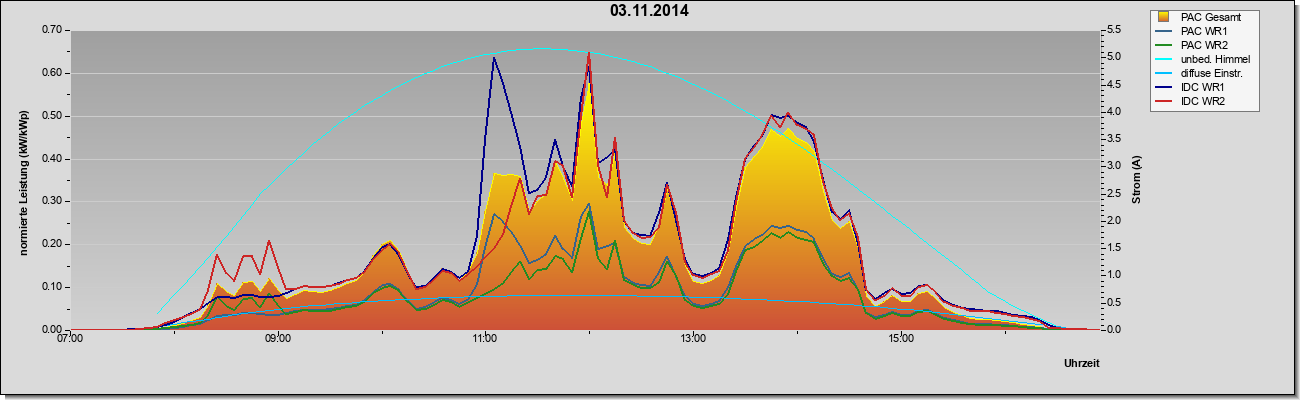Click the 0.30 gridline label on left axis
This screenshot has height=400, width=1300.
click(52, 201)
